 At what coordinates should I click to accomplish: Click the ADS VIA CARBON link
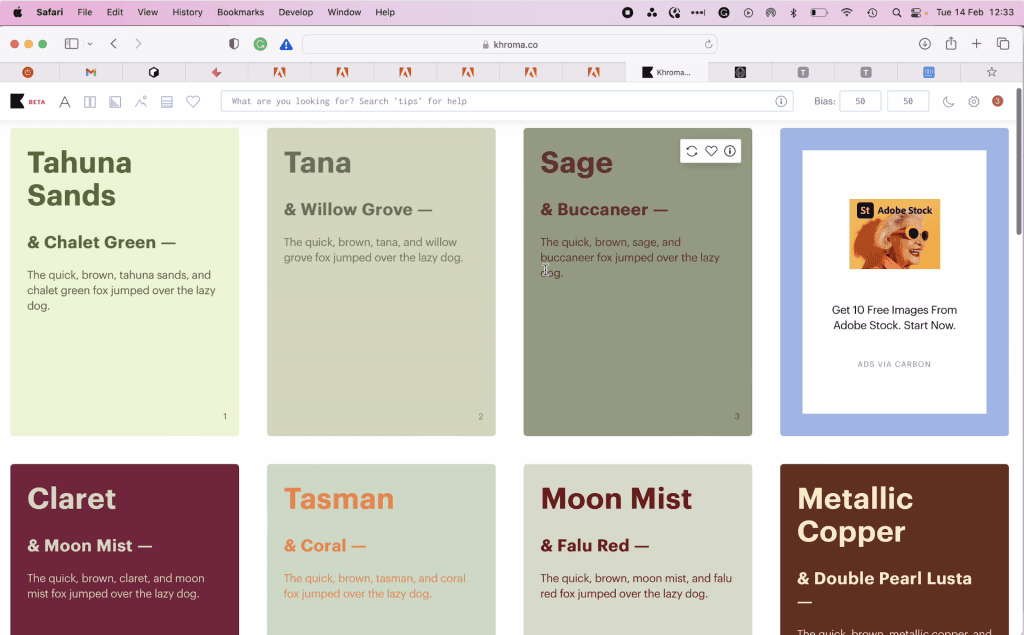point(894,365)
